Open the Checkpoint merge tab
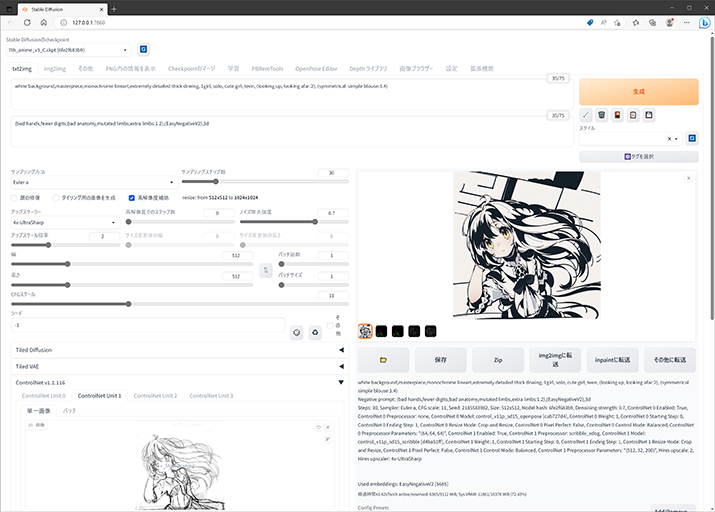 click(x=192, y=69)
